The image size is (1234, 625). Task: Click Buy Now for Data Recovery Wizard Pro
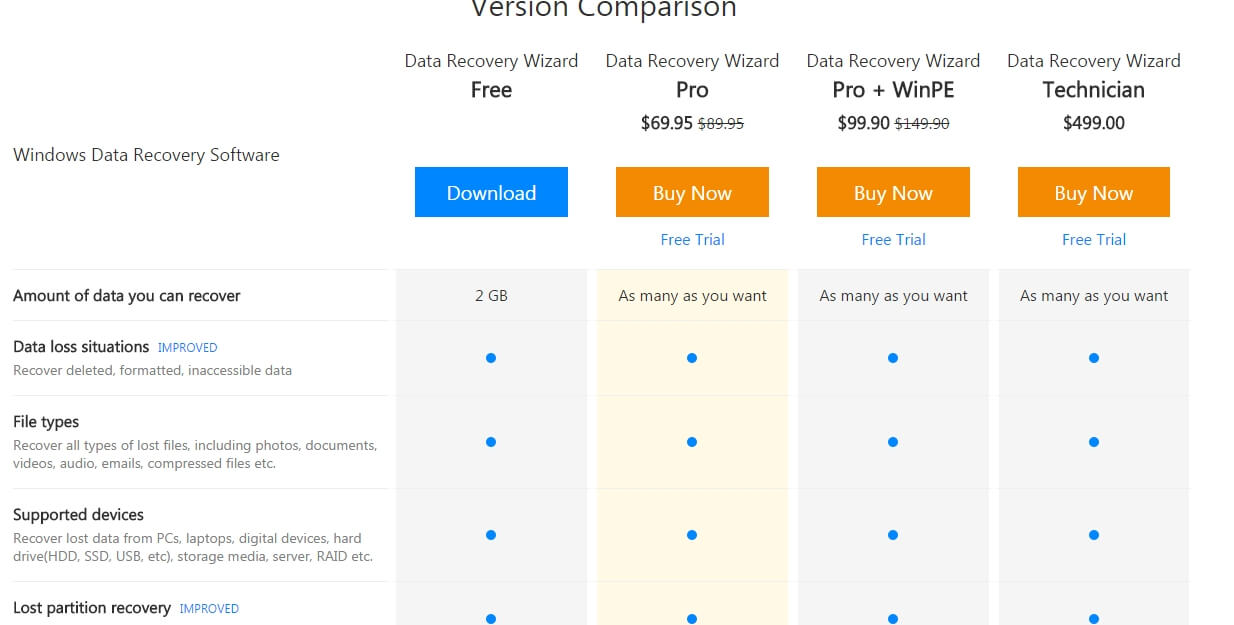click(692, 192)
